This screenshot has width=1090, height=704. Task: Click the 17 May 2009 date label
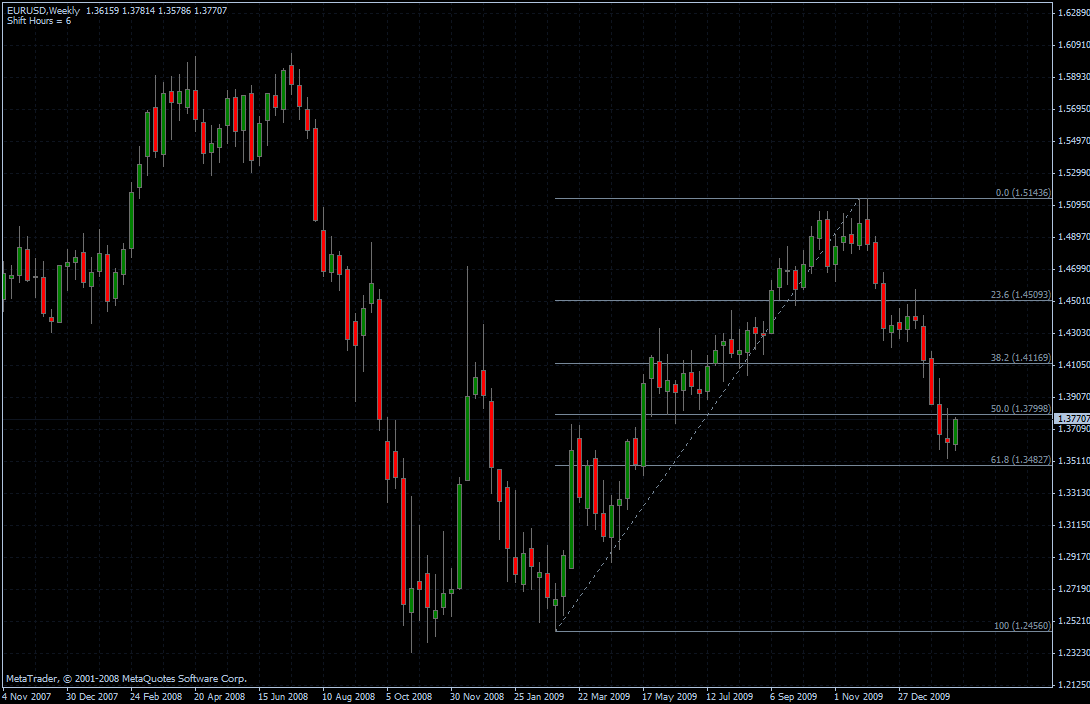tap(669, 696)
